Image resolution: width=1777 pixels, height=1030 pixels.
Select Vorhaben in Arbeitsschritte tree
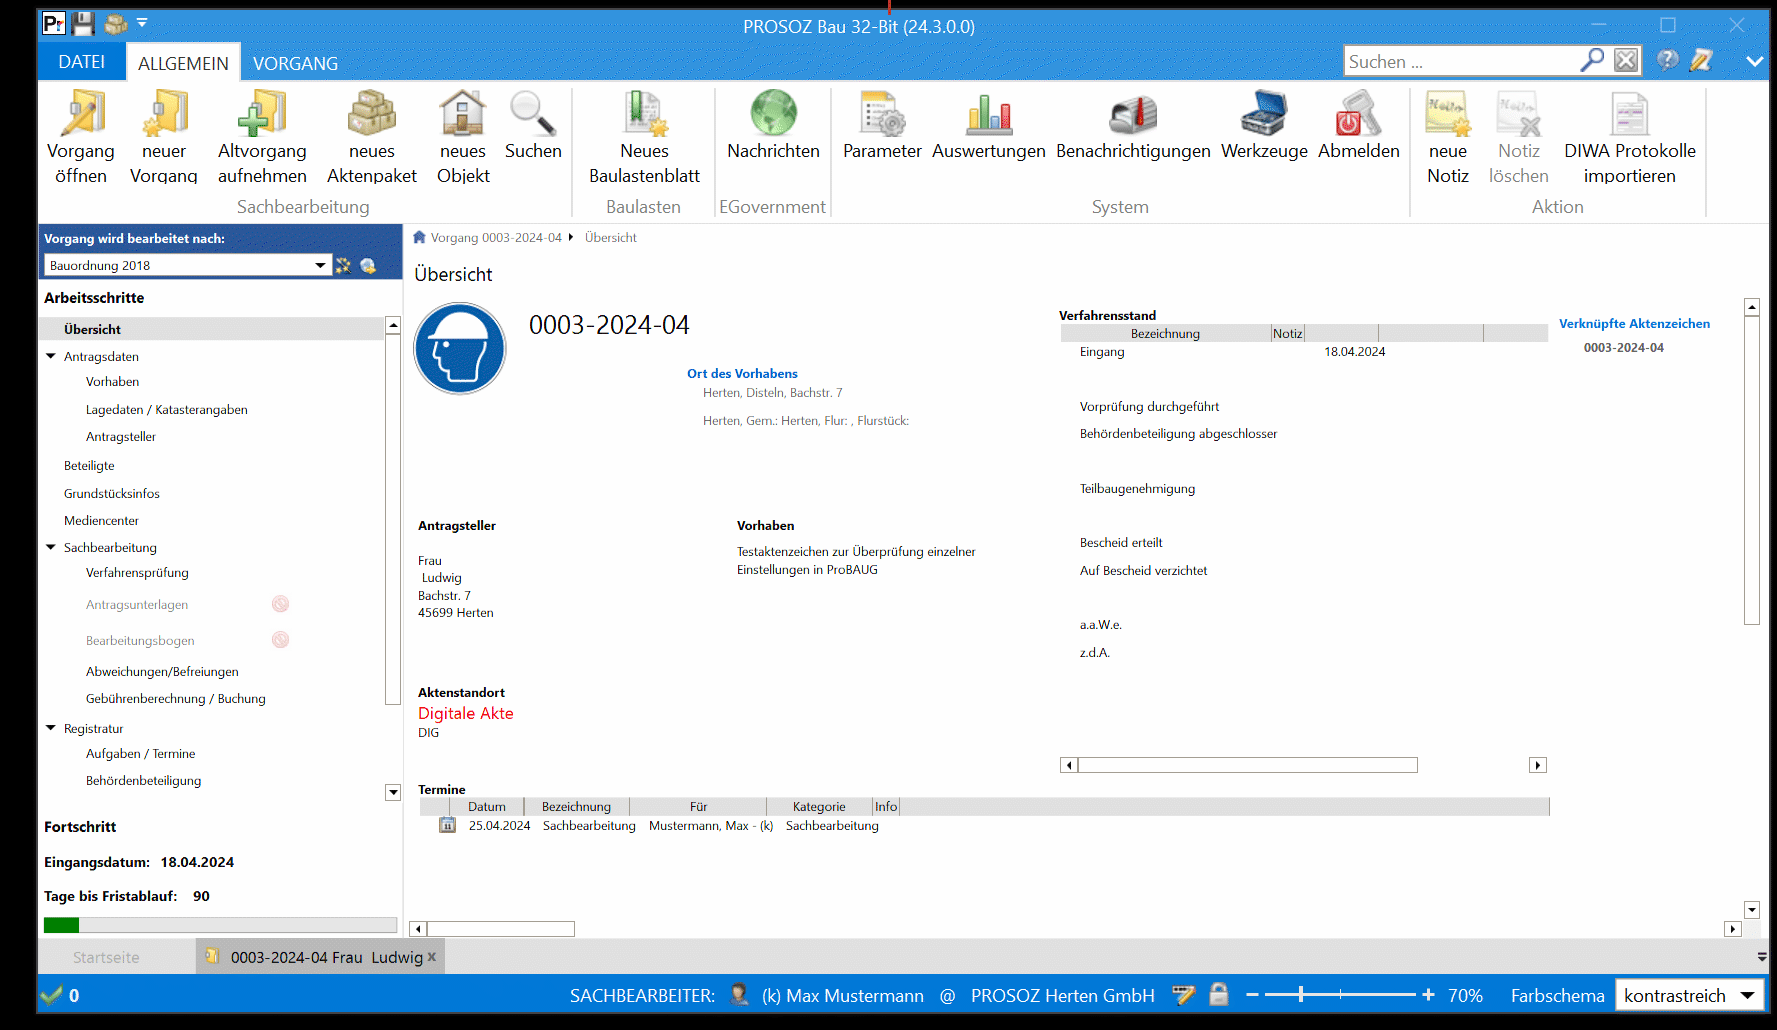coord(112,381)
